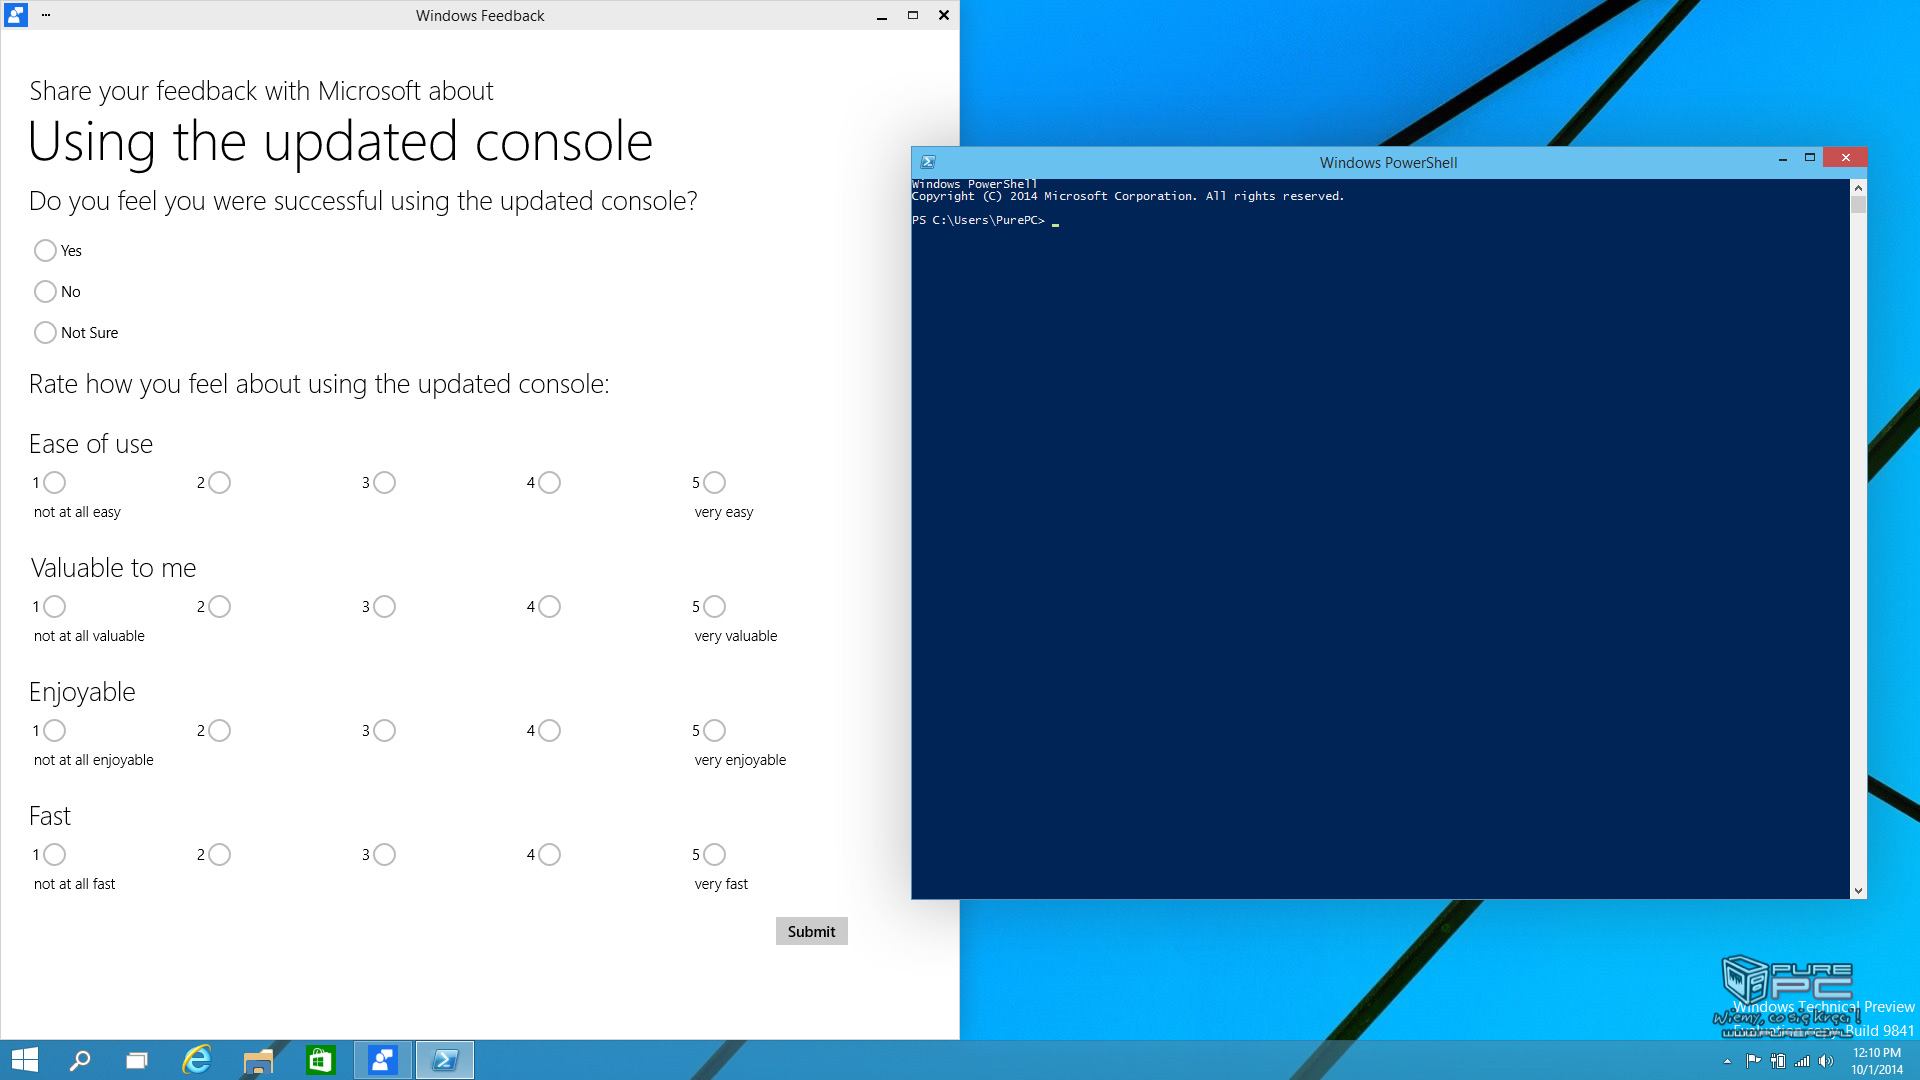Minimize the Windows PowerShell window

click(1782, 158)
